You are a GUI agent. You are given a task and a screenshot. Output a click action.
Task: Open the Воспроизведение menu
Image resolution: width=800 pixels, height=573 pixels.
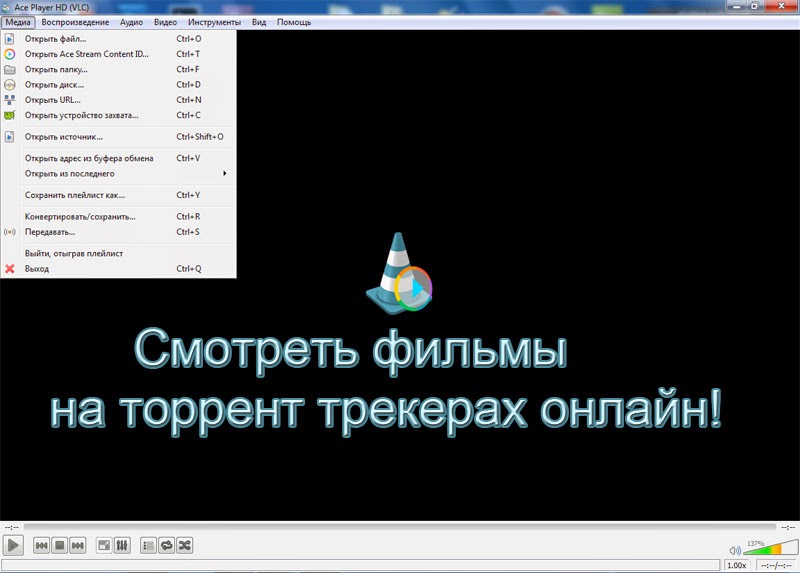pos(75,22)
